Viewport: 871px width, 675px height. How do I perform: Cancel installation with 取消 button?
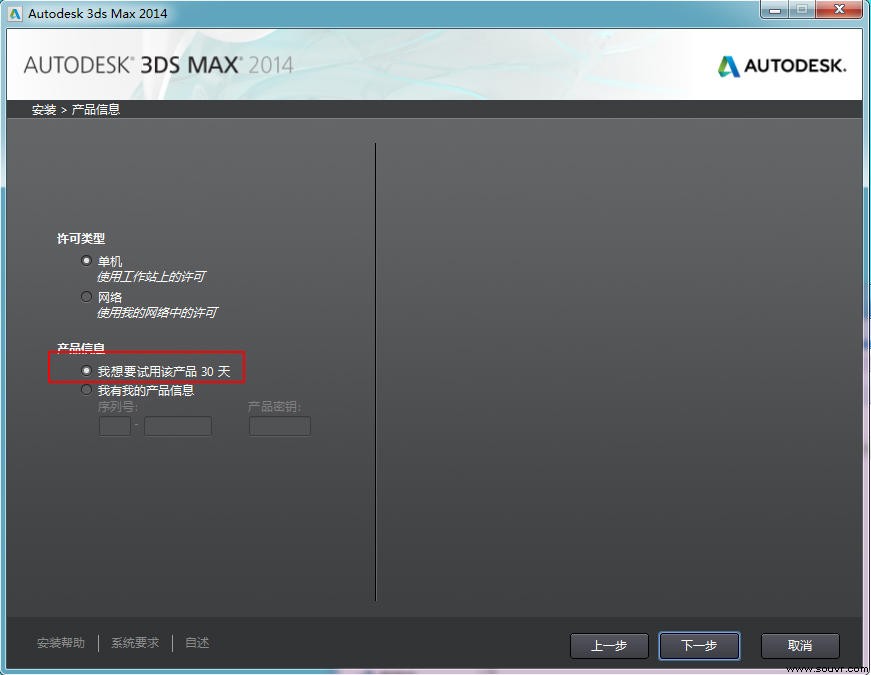800,646
